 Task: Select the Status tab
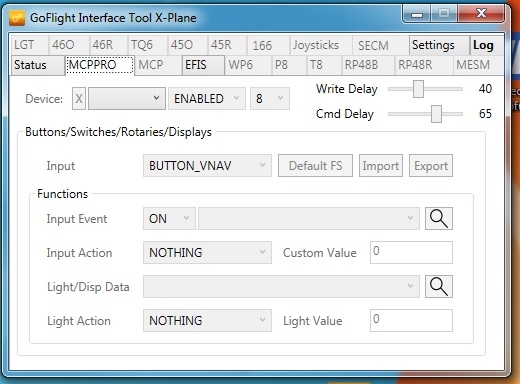coord(37,65)
